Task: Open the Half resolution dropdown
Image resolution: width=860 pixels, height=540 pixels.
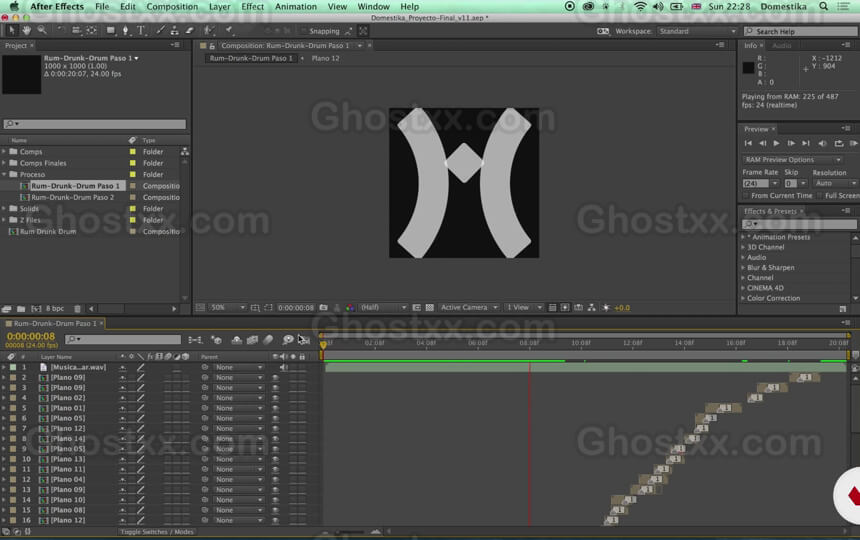Action: coord(383,308)
